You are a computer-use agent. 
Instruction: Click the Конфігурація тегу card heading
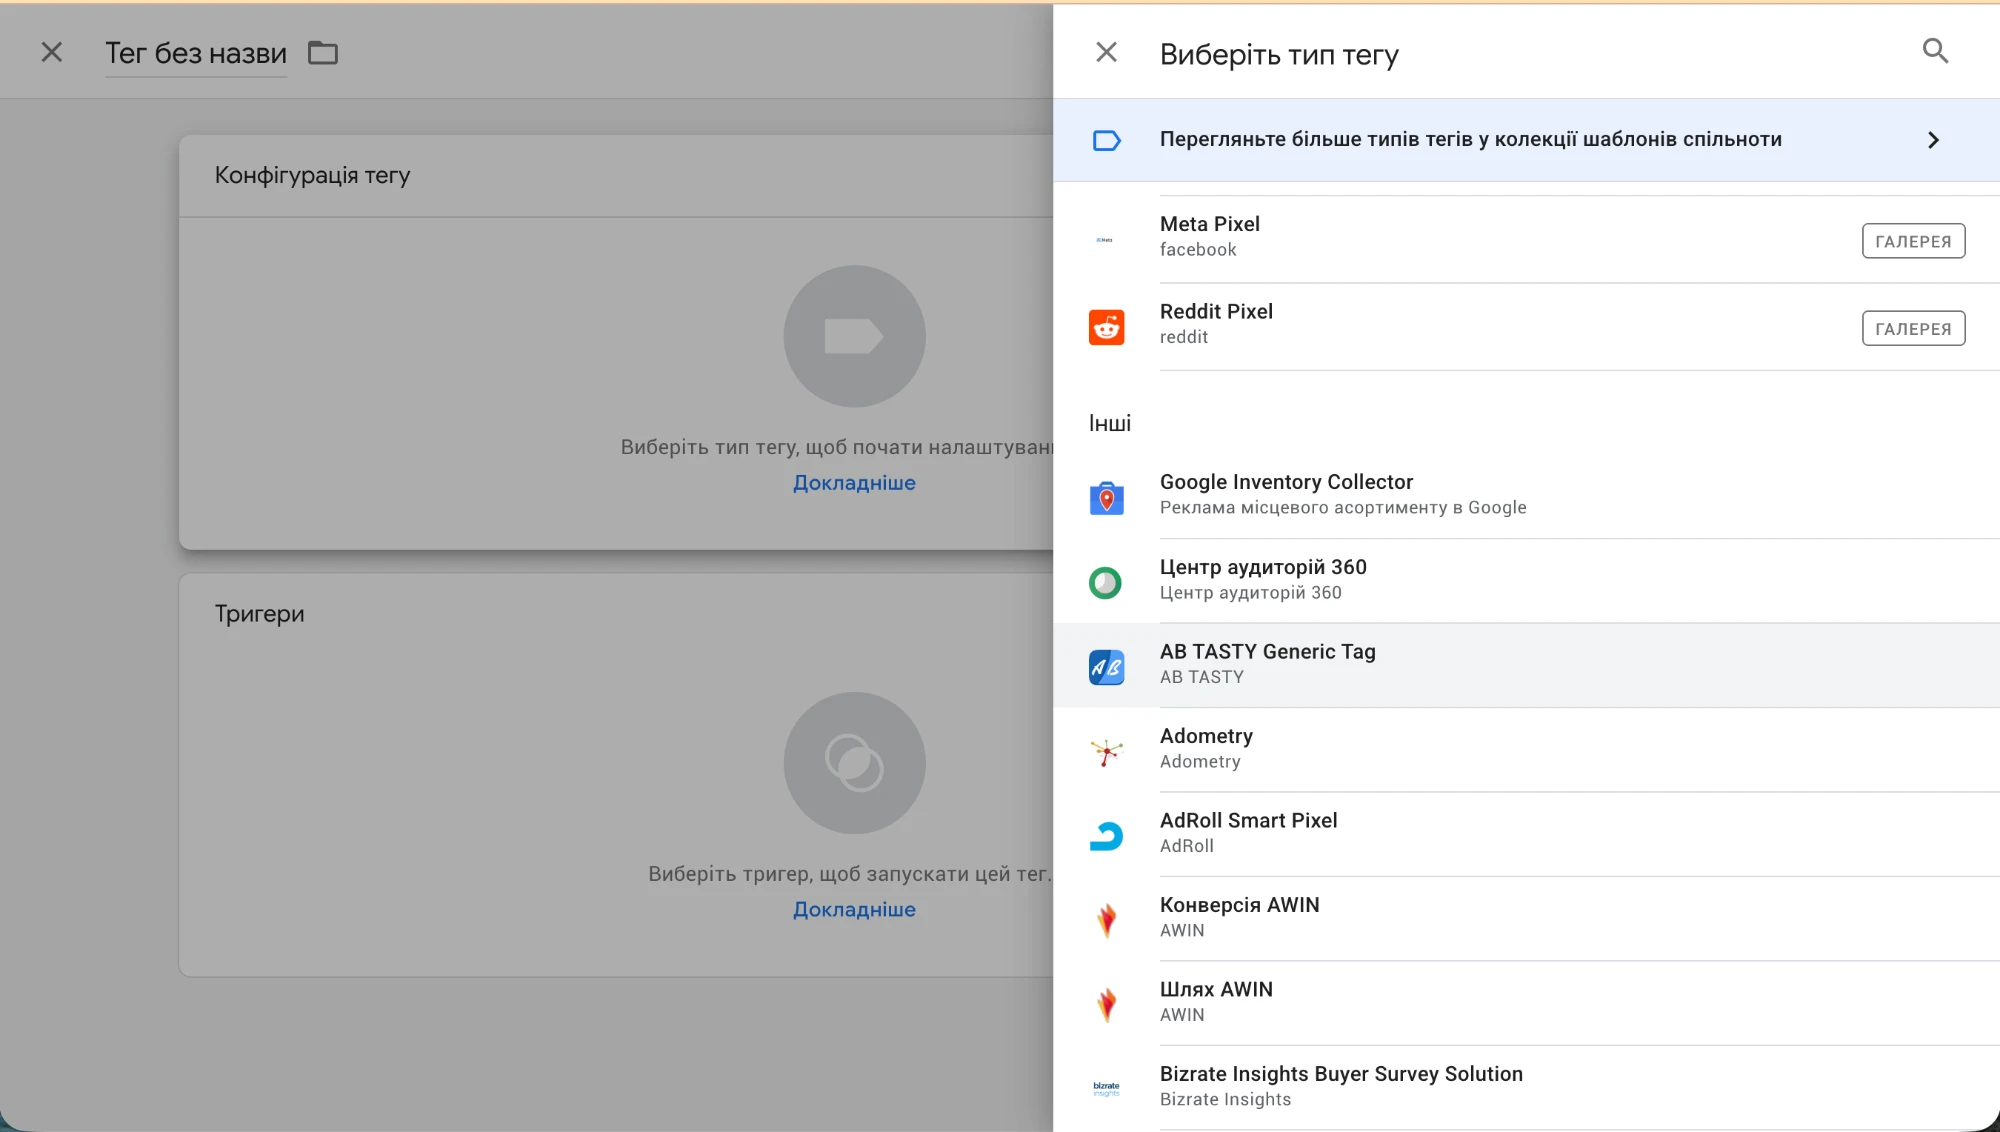312,176
